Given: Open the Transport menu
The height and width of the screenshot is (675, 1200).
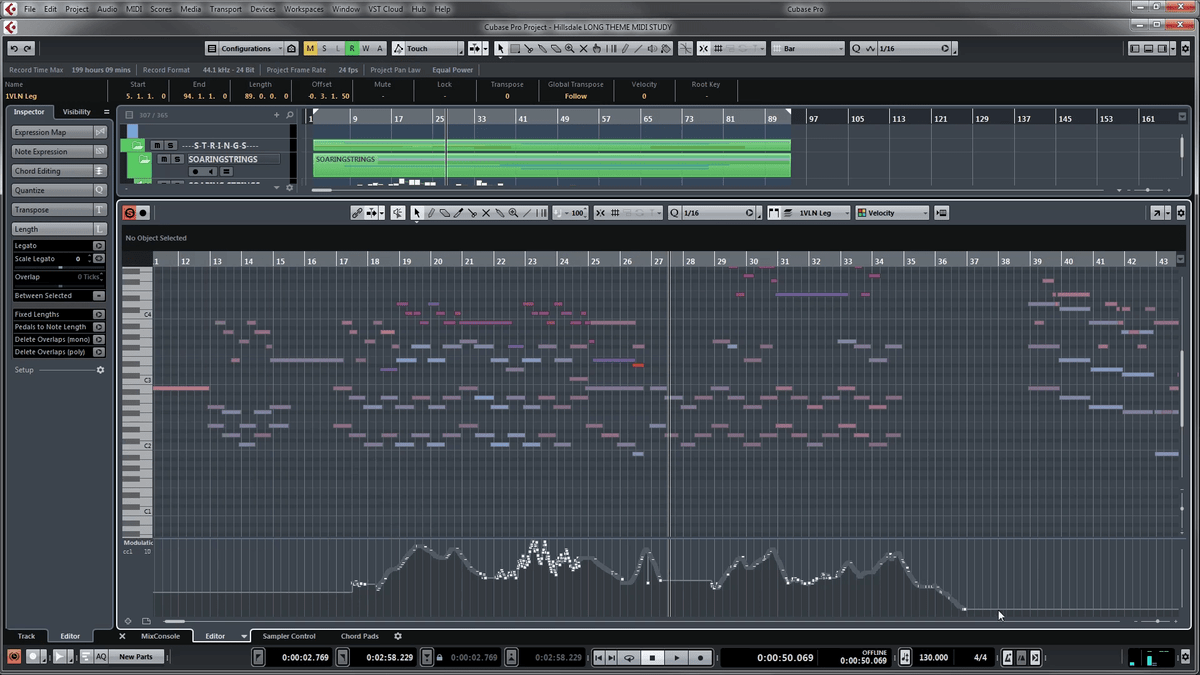Looking at the screenshot, I should tap(225, 9).
